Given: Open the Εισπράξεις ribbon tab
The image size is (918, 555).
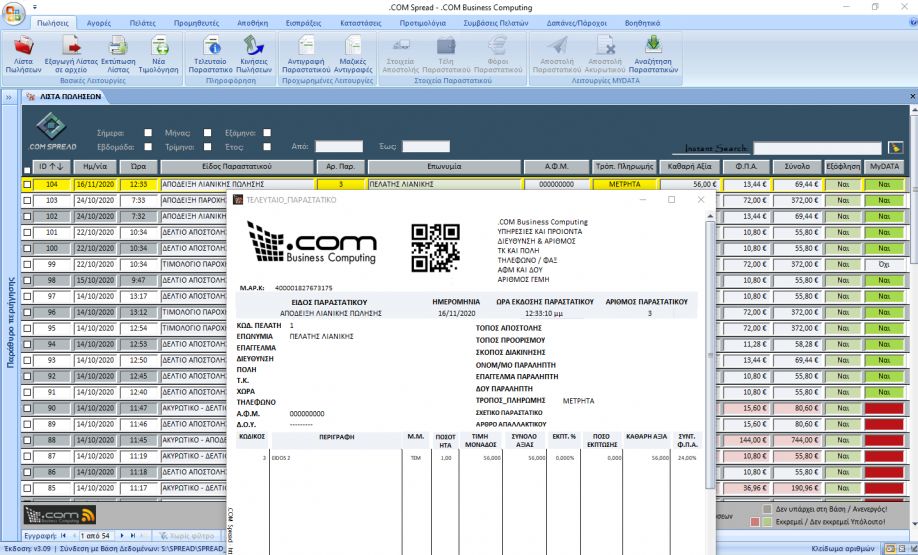Looking at the screenshot, I should point(303,23).
